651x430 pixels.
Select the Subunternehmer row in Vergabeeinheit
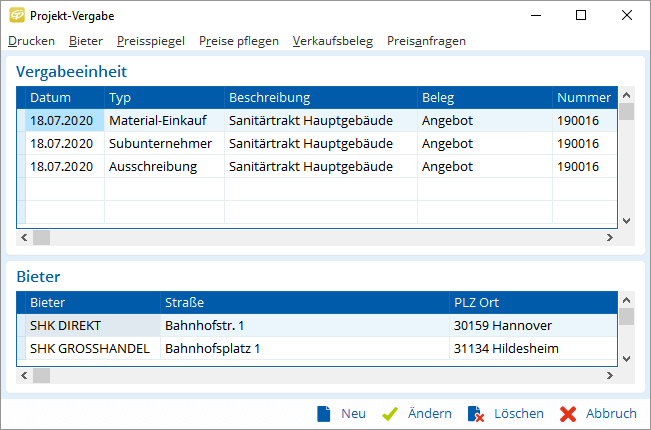coord(160,143)
